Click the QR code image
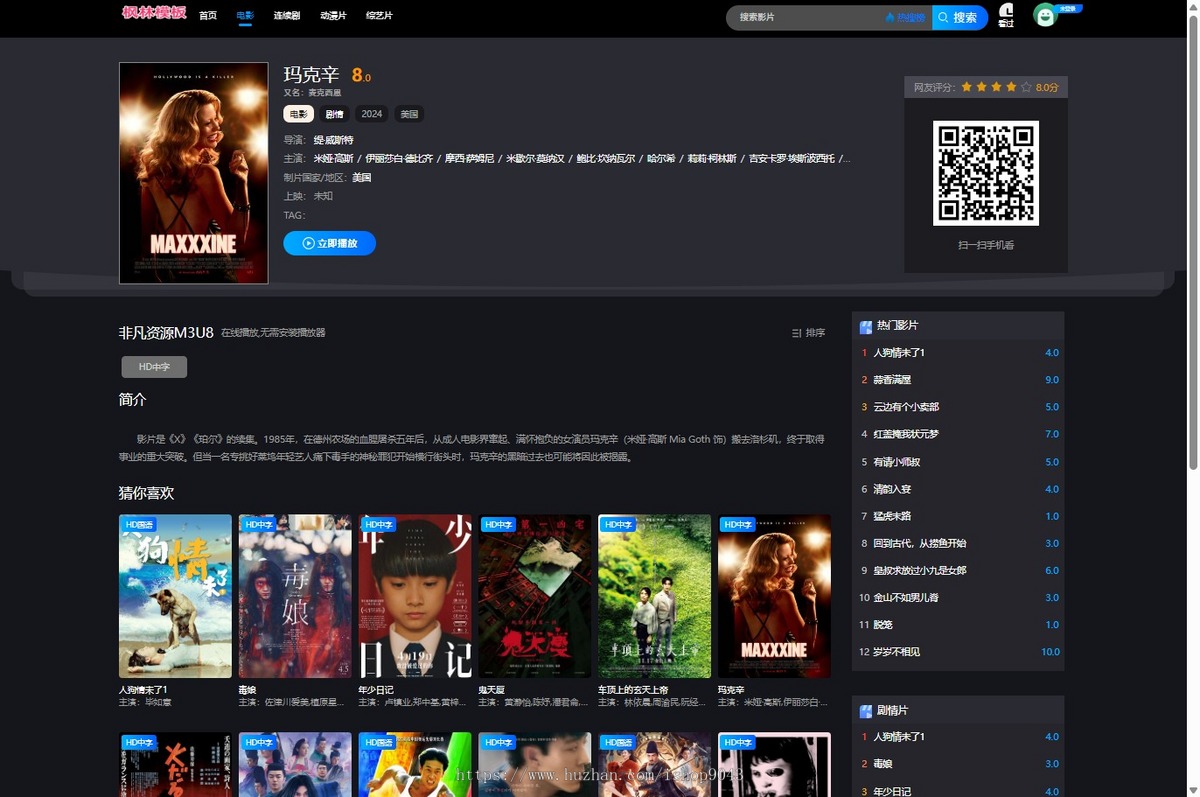 click(986, 173)
